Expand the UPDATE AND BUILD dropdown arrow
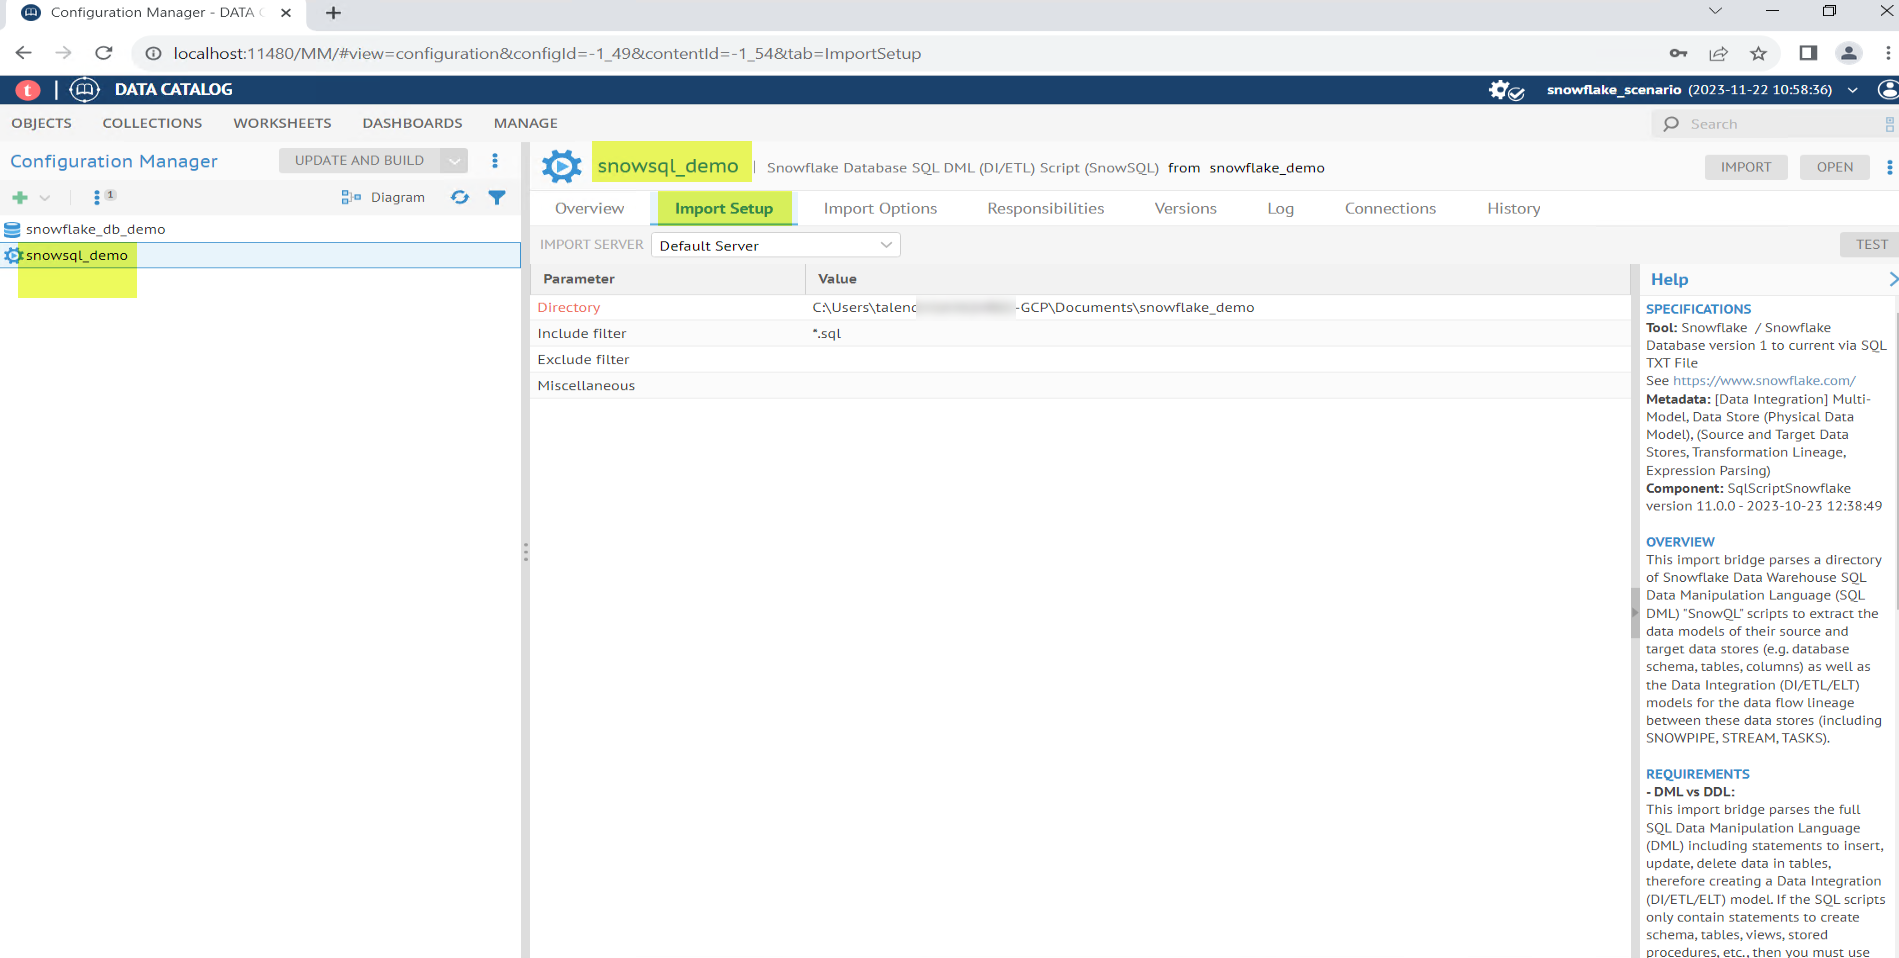1899x958 pixels. tap(455, 161)
